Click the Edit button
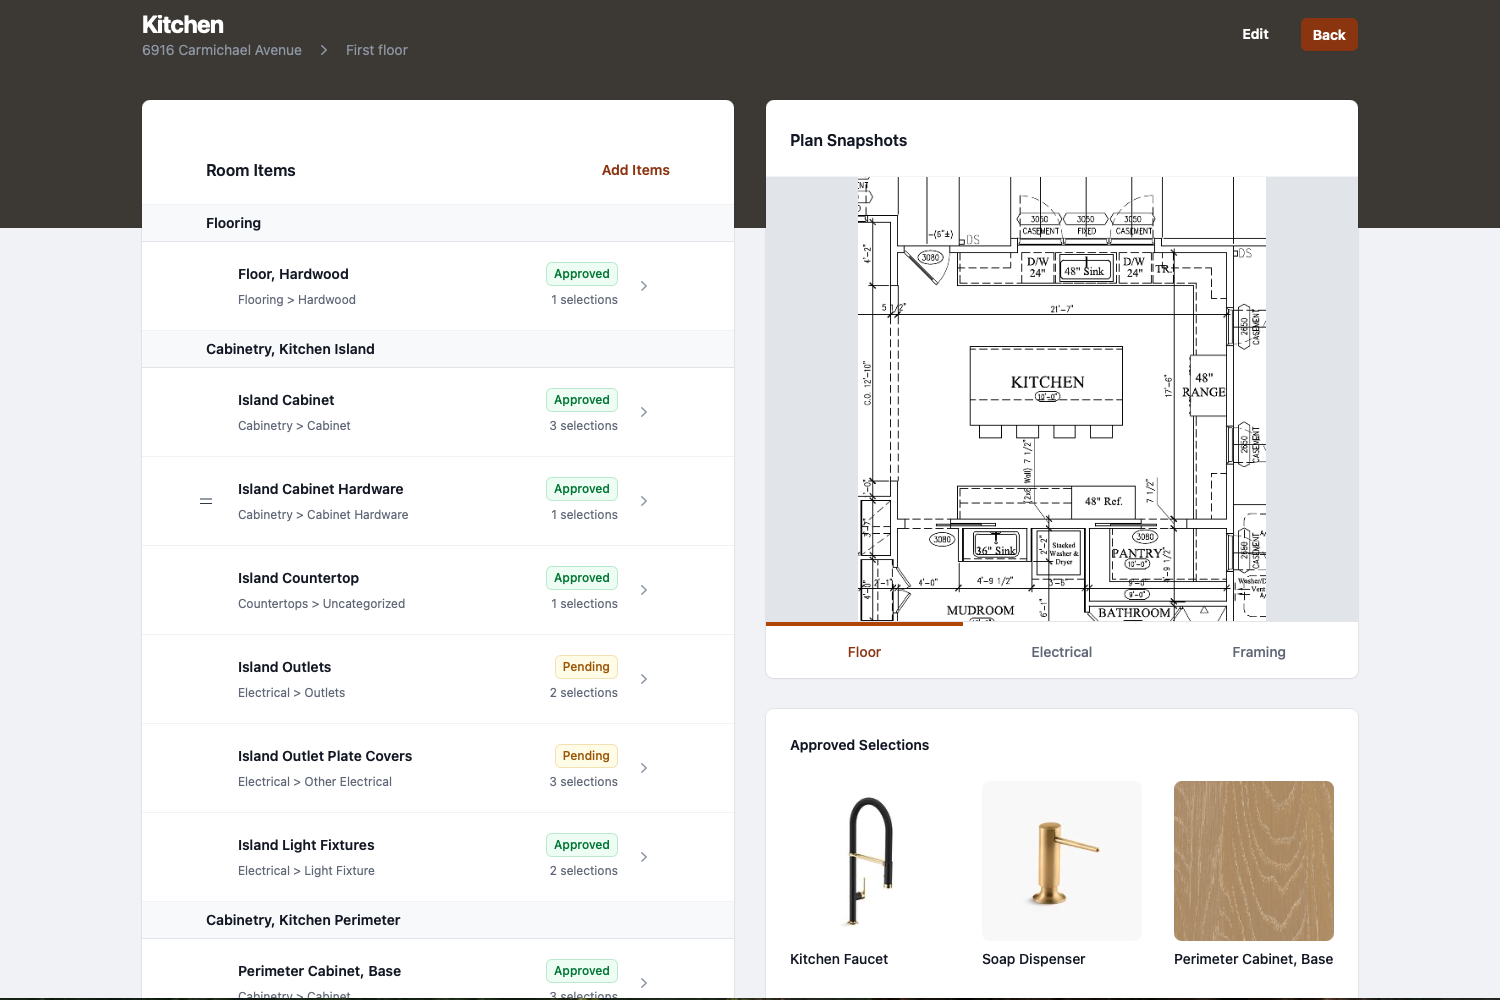 pos(1255,34)
